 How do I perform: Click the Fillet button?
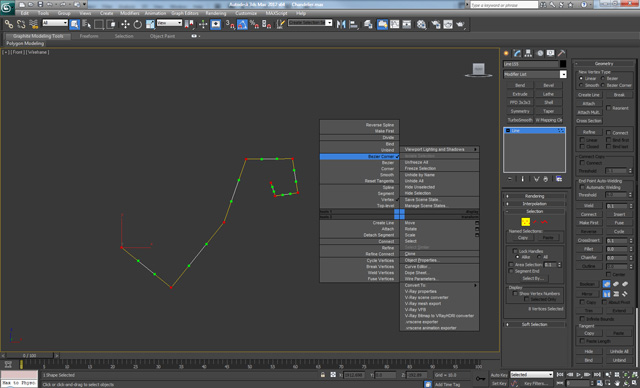[x=589, y=249]
